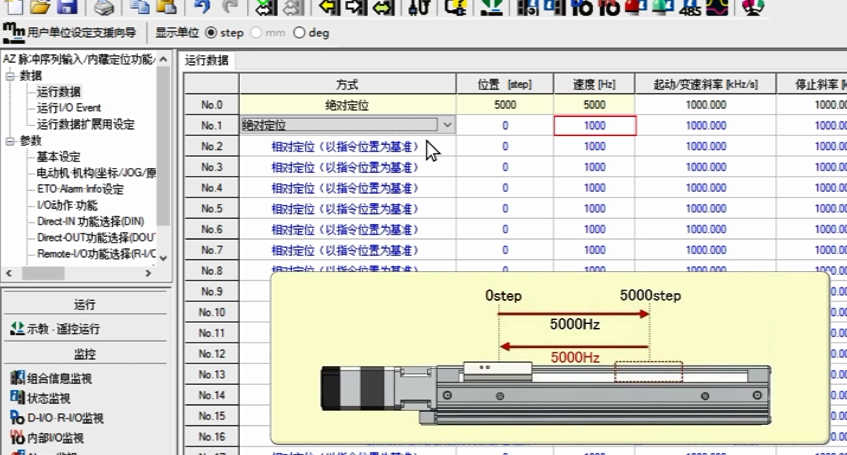Select the mm display unit radio button
Viewport: 847px width, 455px height.
pyautogui.click(x=256, y=33)
